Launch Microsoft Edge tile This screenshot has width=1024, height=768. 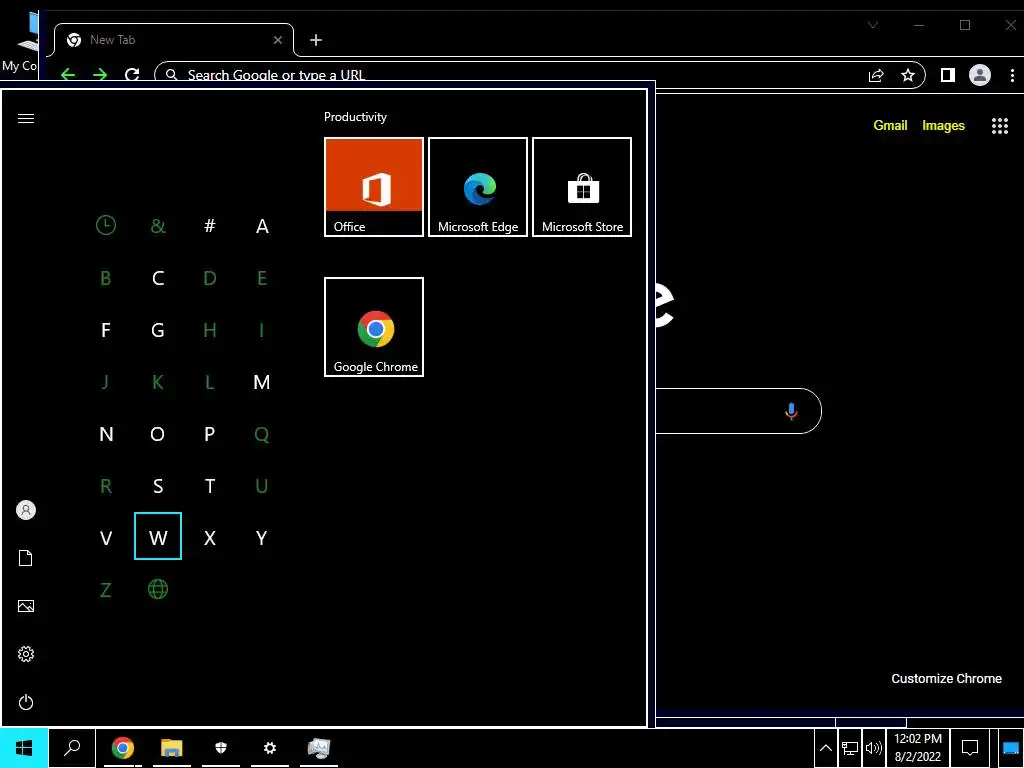click(477, 187)
